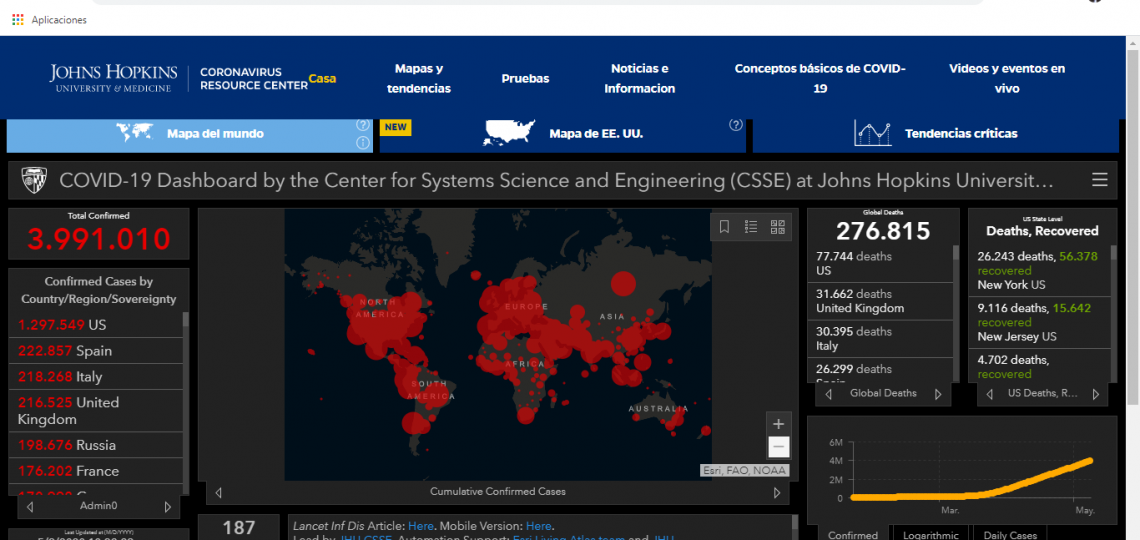Click the NEW badge on US map tab
Viewport: 1140px width, 540px height.
tap(396, 127)
